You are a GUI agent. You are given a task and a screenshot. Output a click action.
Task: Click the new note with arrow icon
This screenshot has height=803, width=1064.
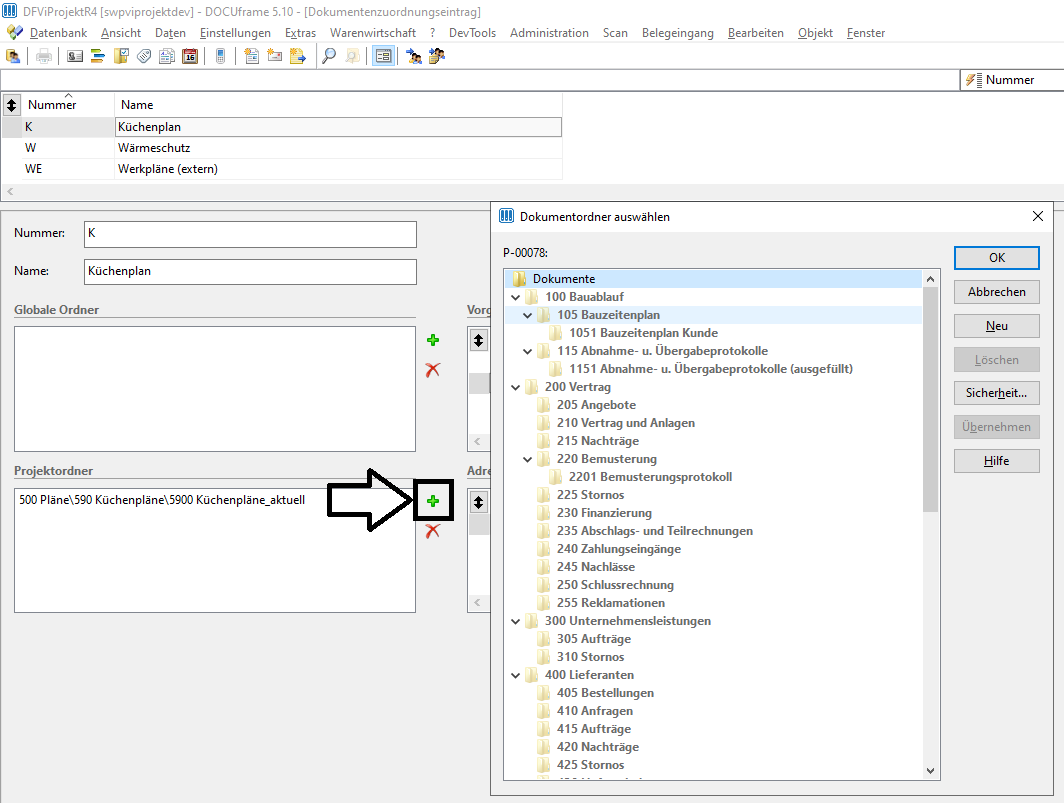pyautogui.click(x=298, y=56)
